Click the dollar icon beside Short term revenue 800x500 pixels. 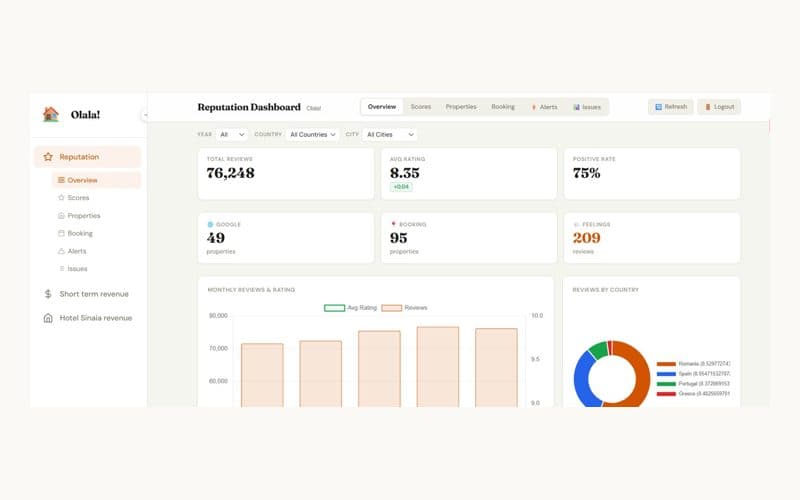(x=48, y=294)
